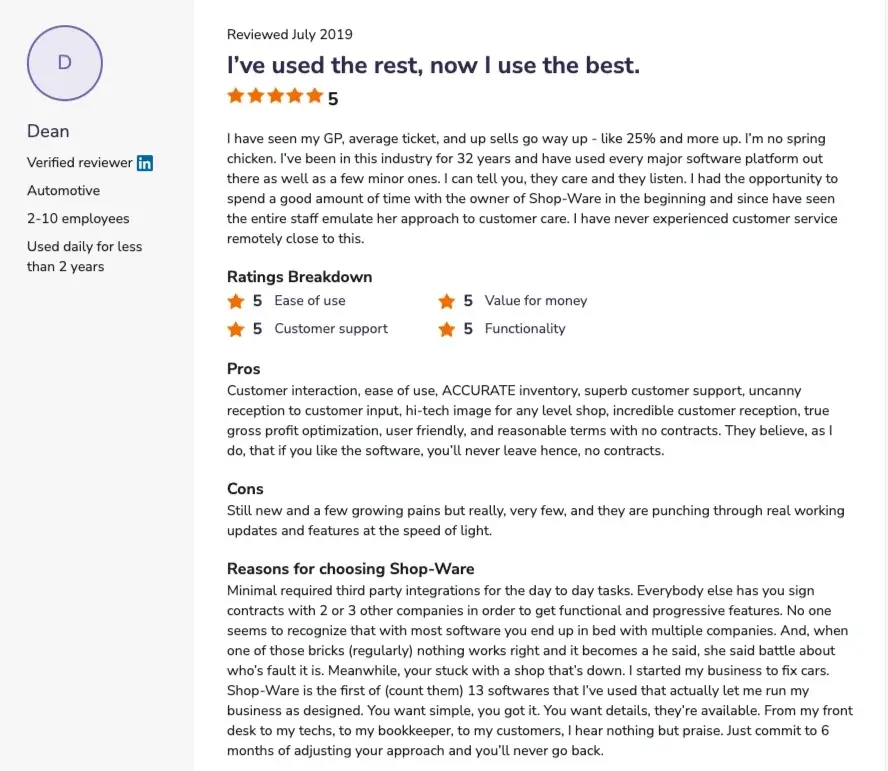
Task: Click the Value for money star icon
Action: click(x=446, y=301)
